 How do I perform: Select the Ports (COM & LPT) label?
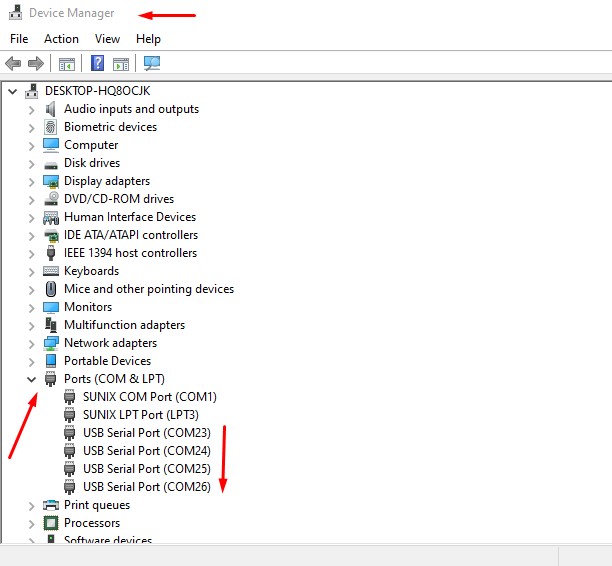(114, 379)
